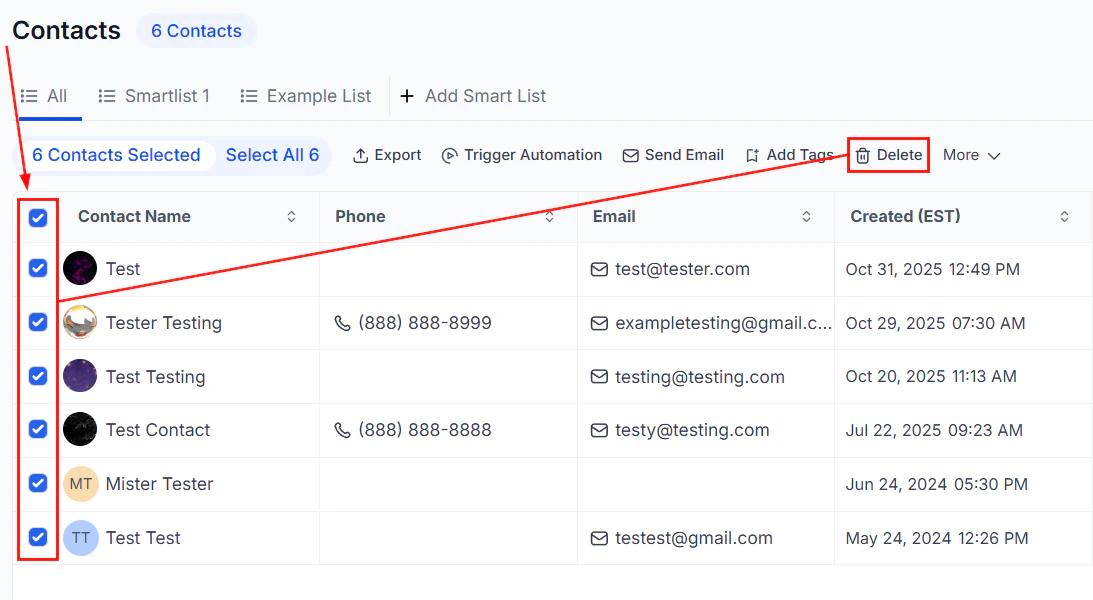
Task: Open avatar of Tester Testing
Action: tap(80, 322)
